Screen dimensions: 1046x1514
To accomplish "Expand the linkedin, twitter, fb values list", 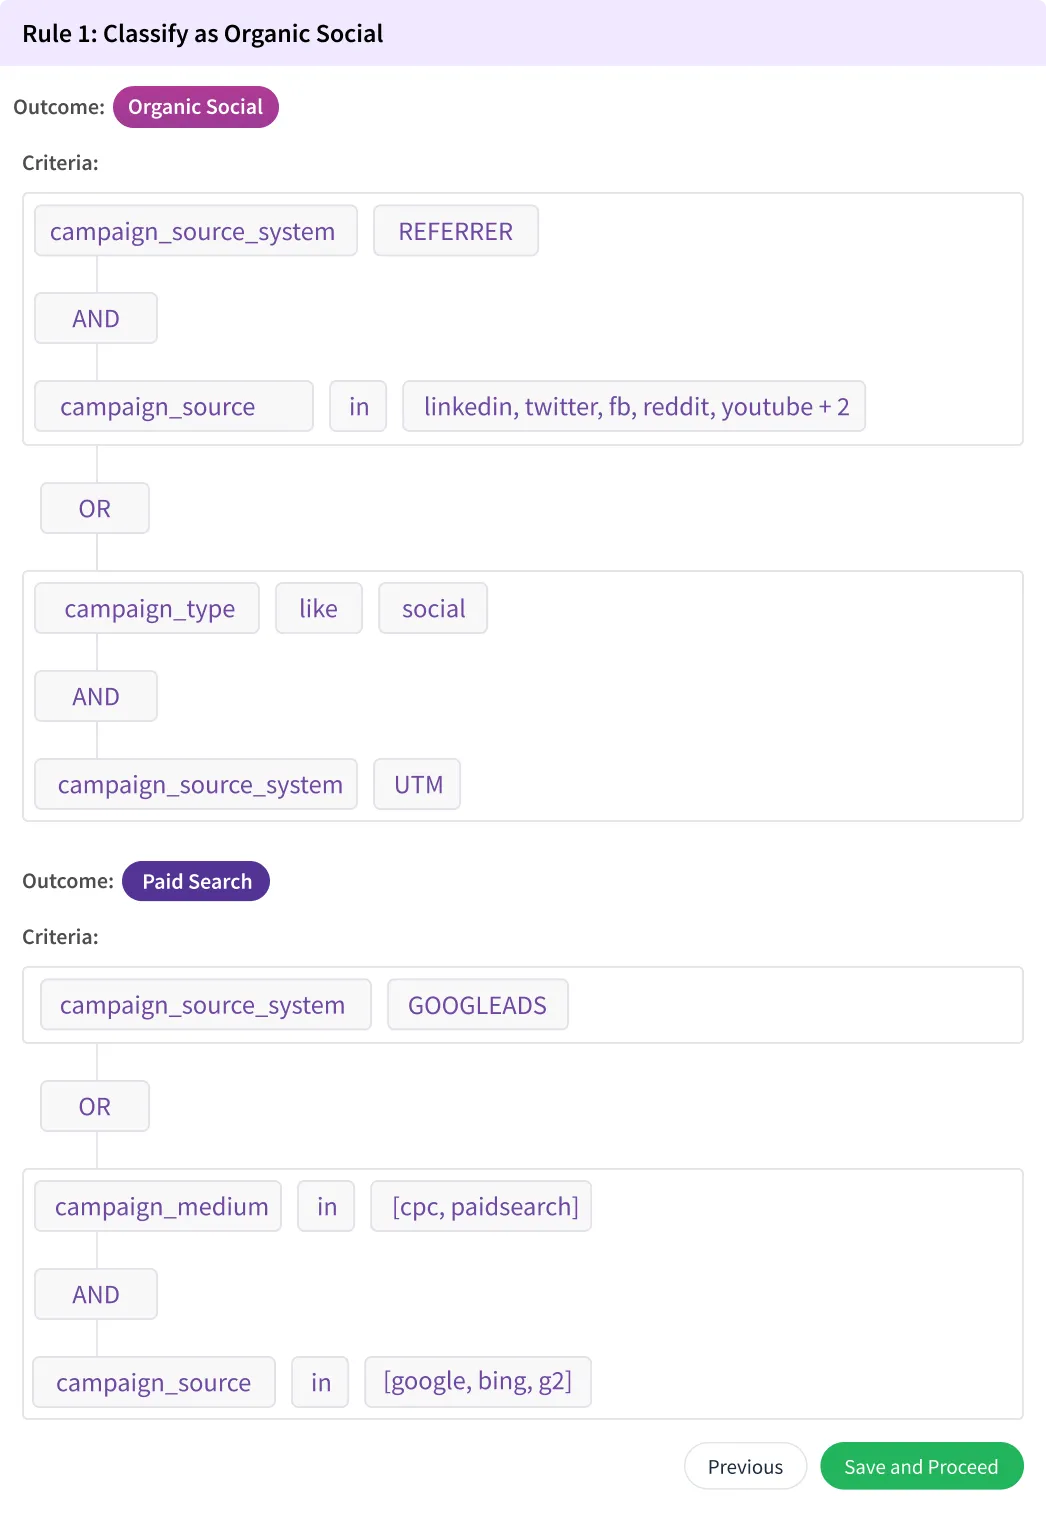I will pos(634,406).
